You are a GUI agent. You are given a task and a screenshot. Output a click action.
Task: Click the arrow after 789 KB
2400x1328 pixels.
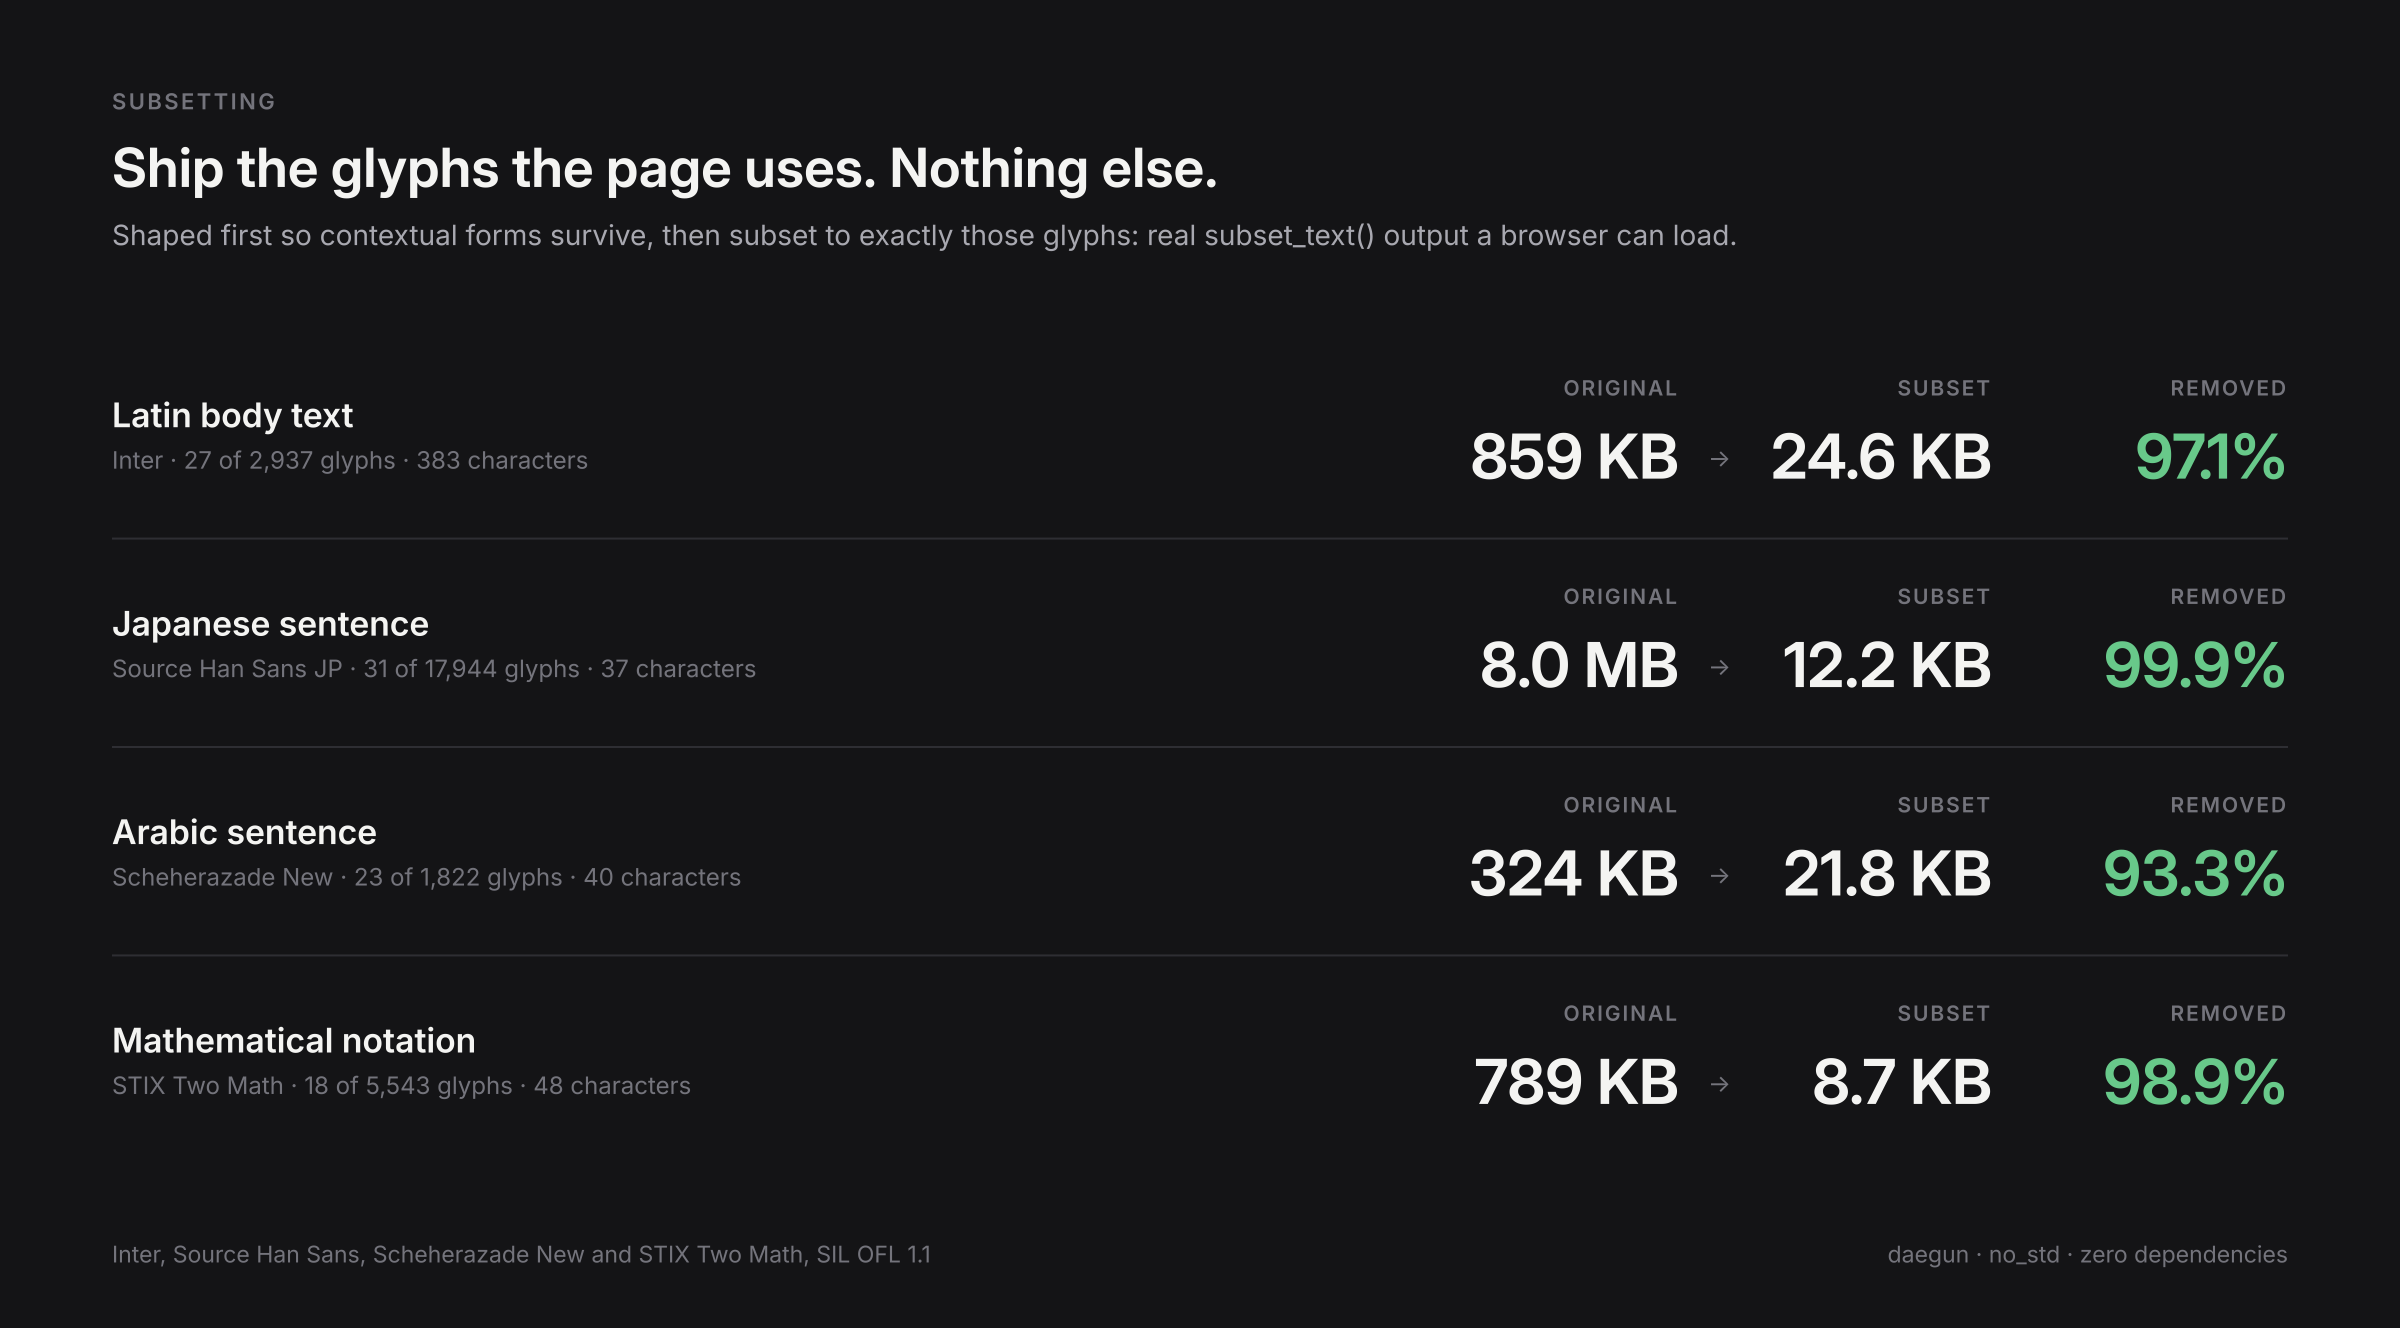[x=1719, y=1084]
